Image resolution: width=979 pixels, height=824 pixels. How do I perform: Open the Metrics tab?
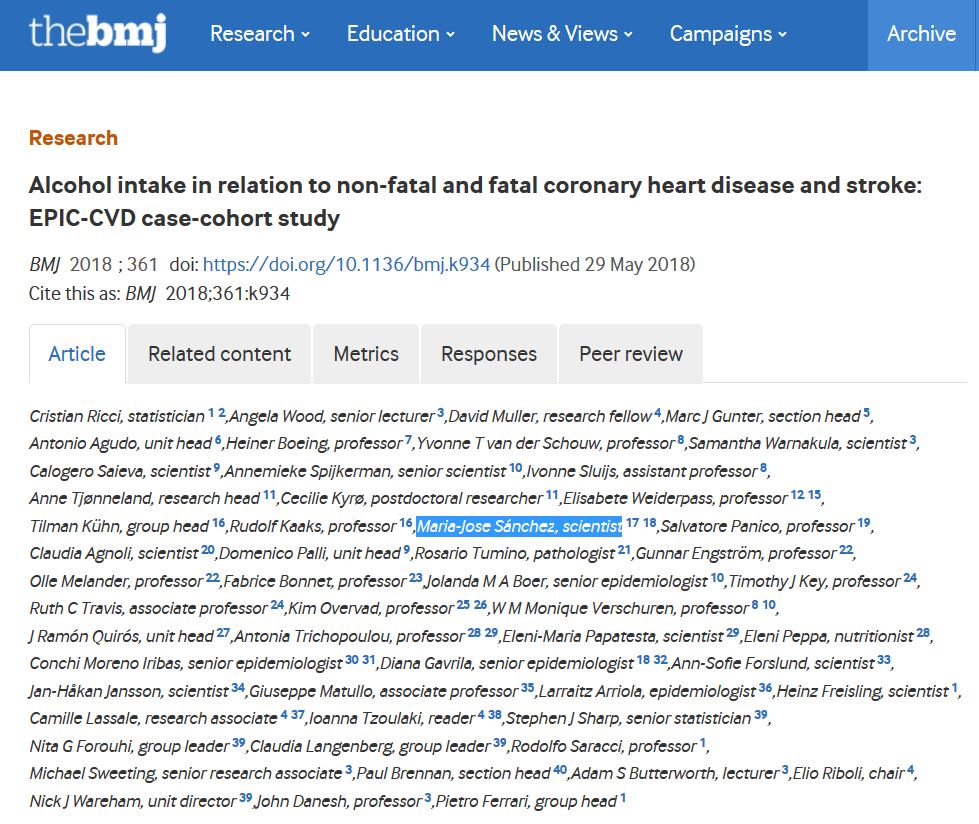(x=366, y=354)
